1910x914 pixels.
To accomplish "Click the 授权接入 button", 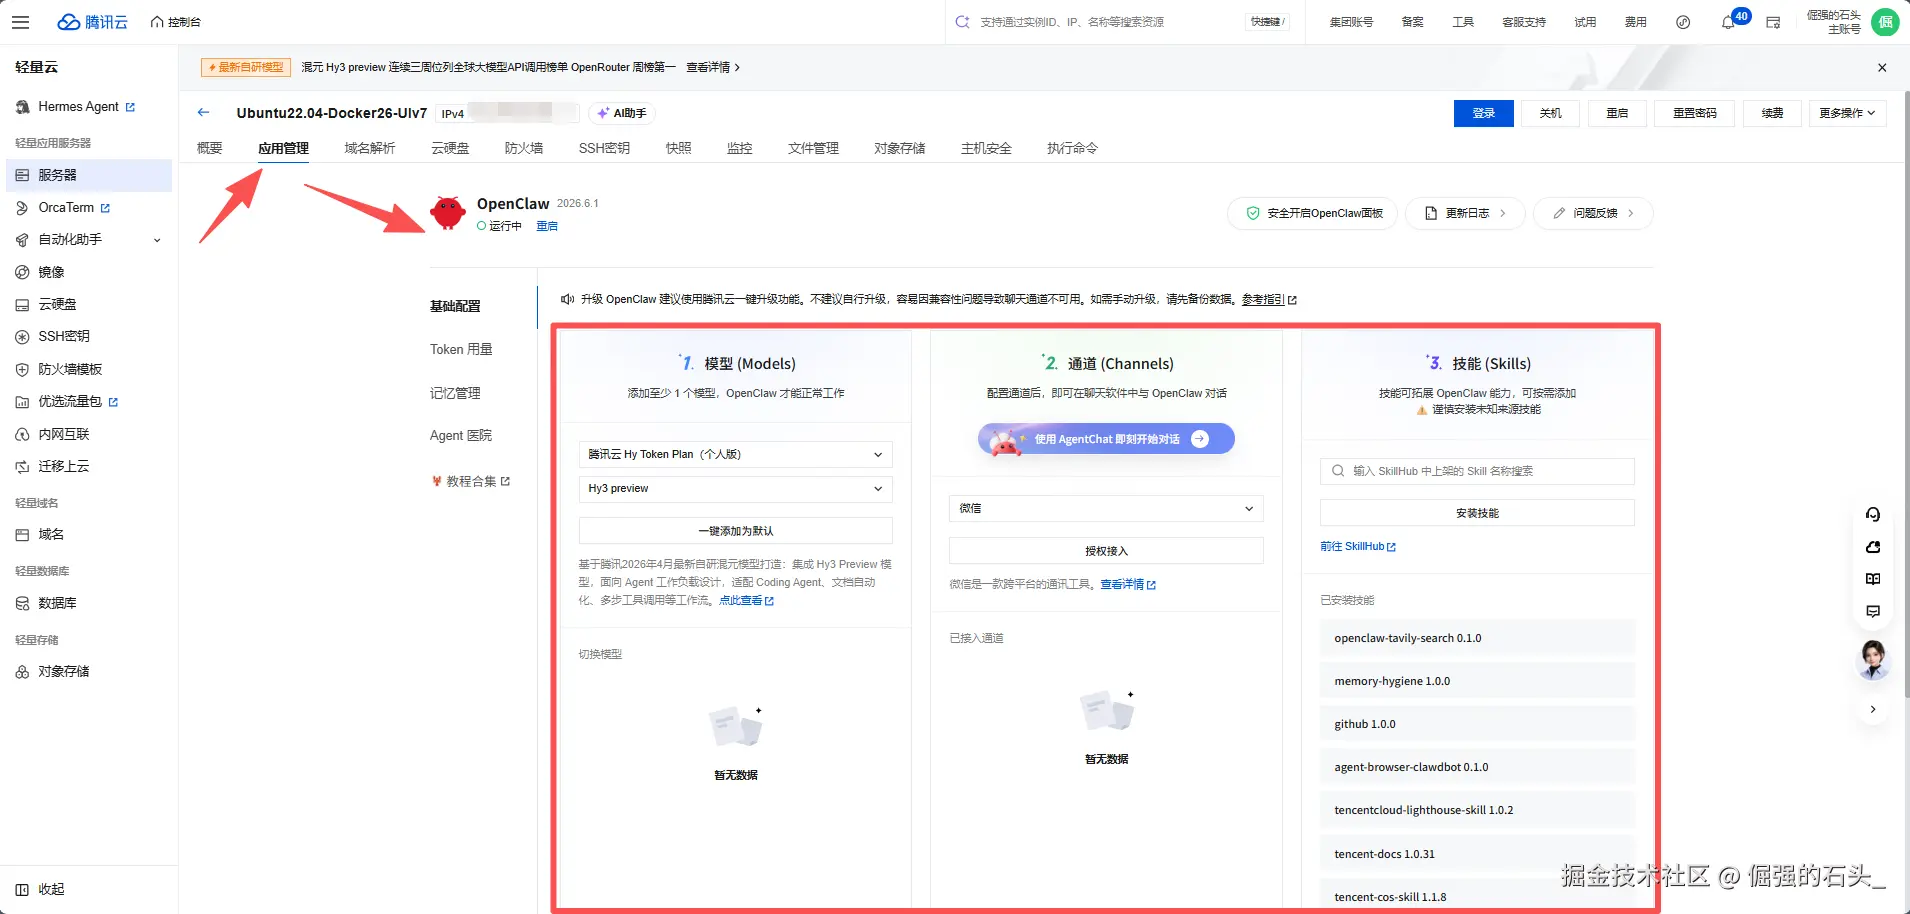I will 1106,551.
